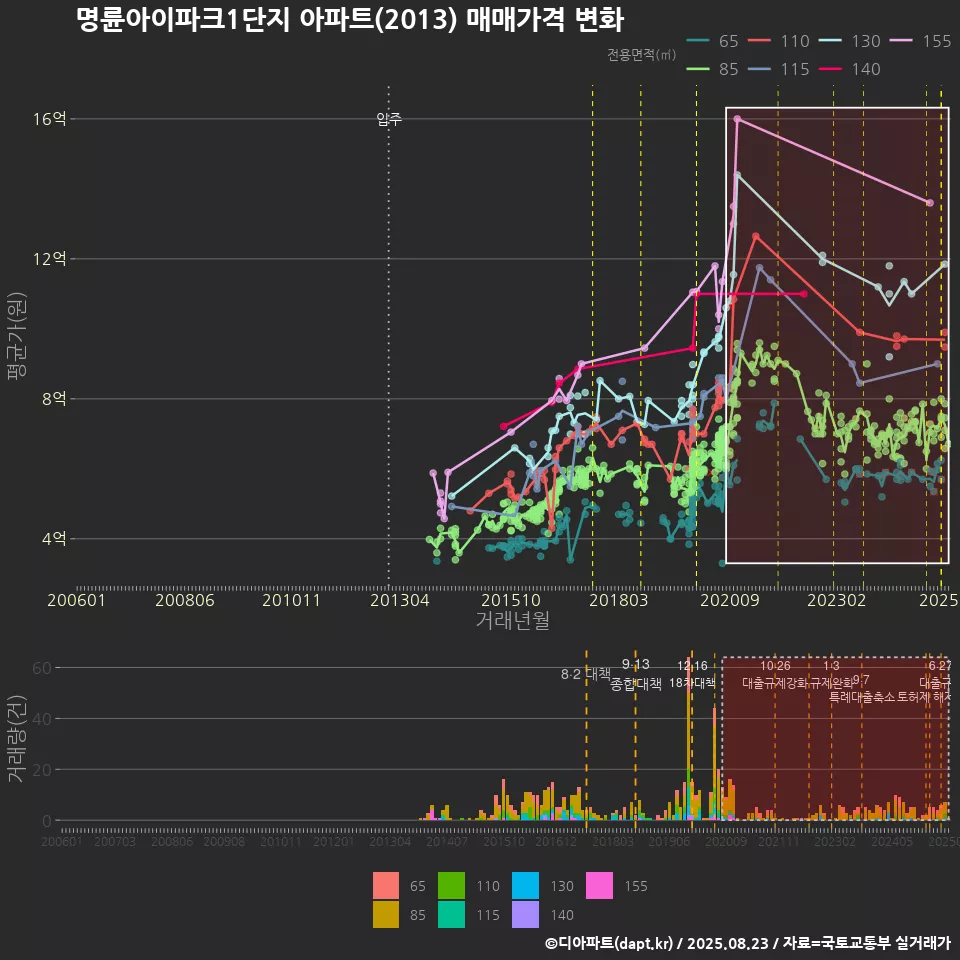
Task: Click the 입주 marker label
Action: 389,119
